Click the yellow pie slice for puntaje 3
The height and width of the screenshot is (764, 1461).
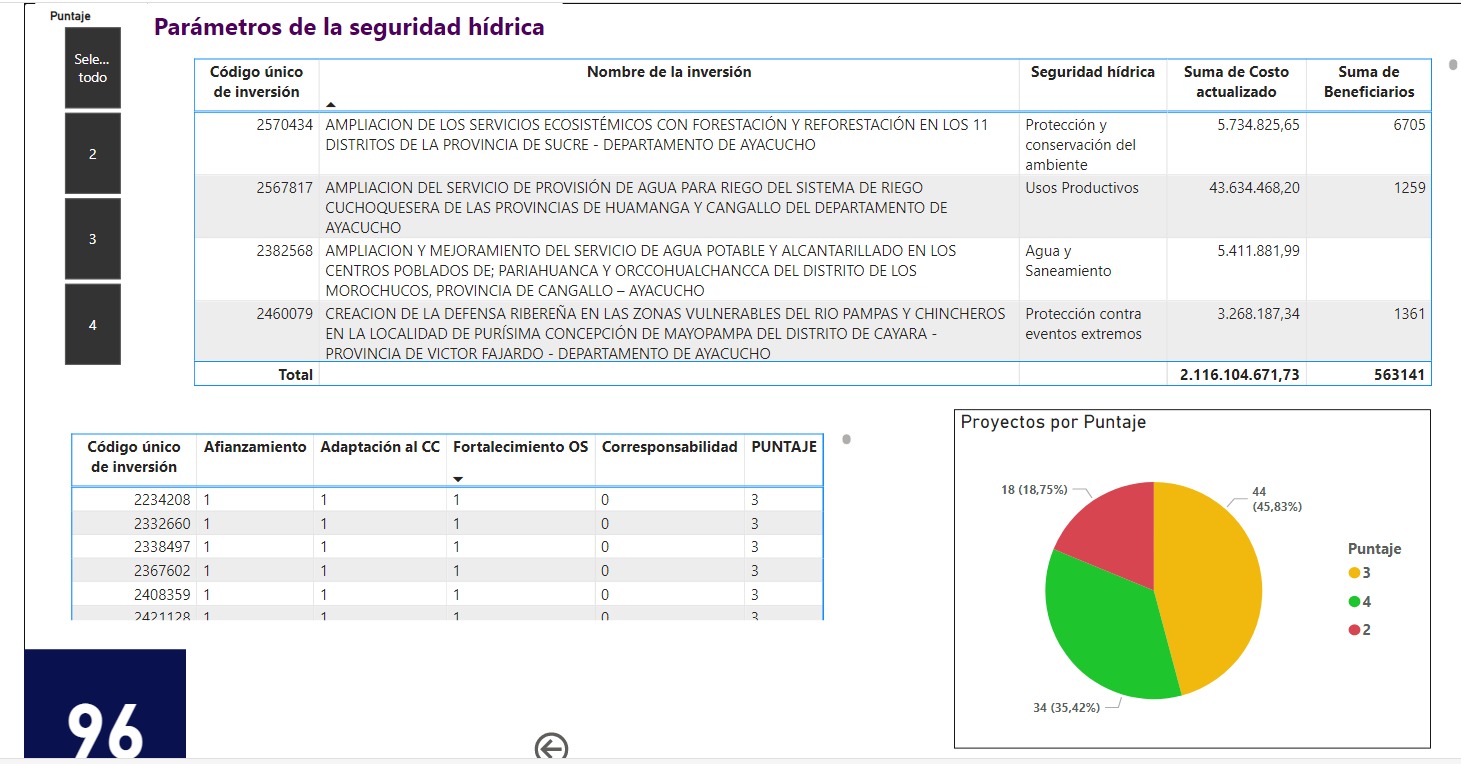[x=1210, y=580]
